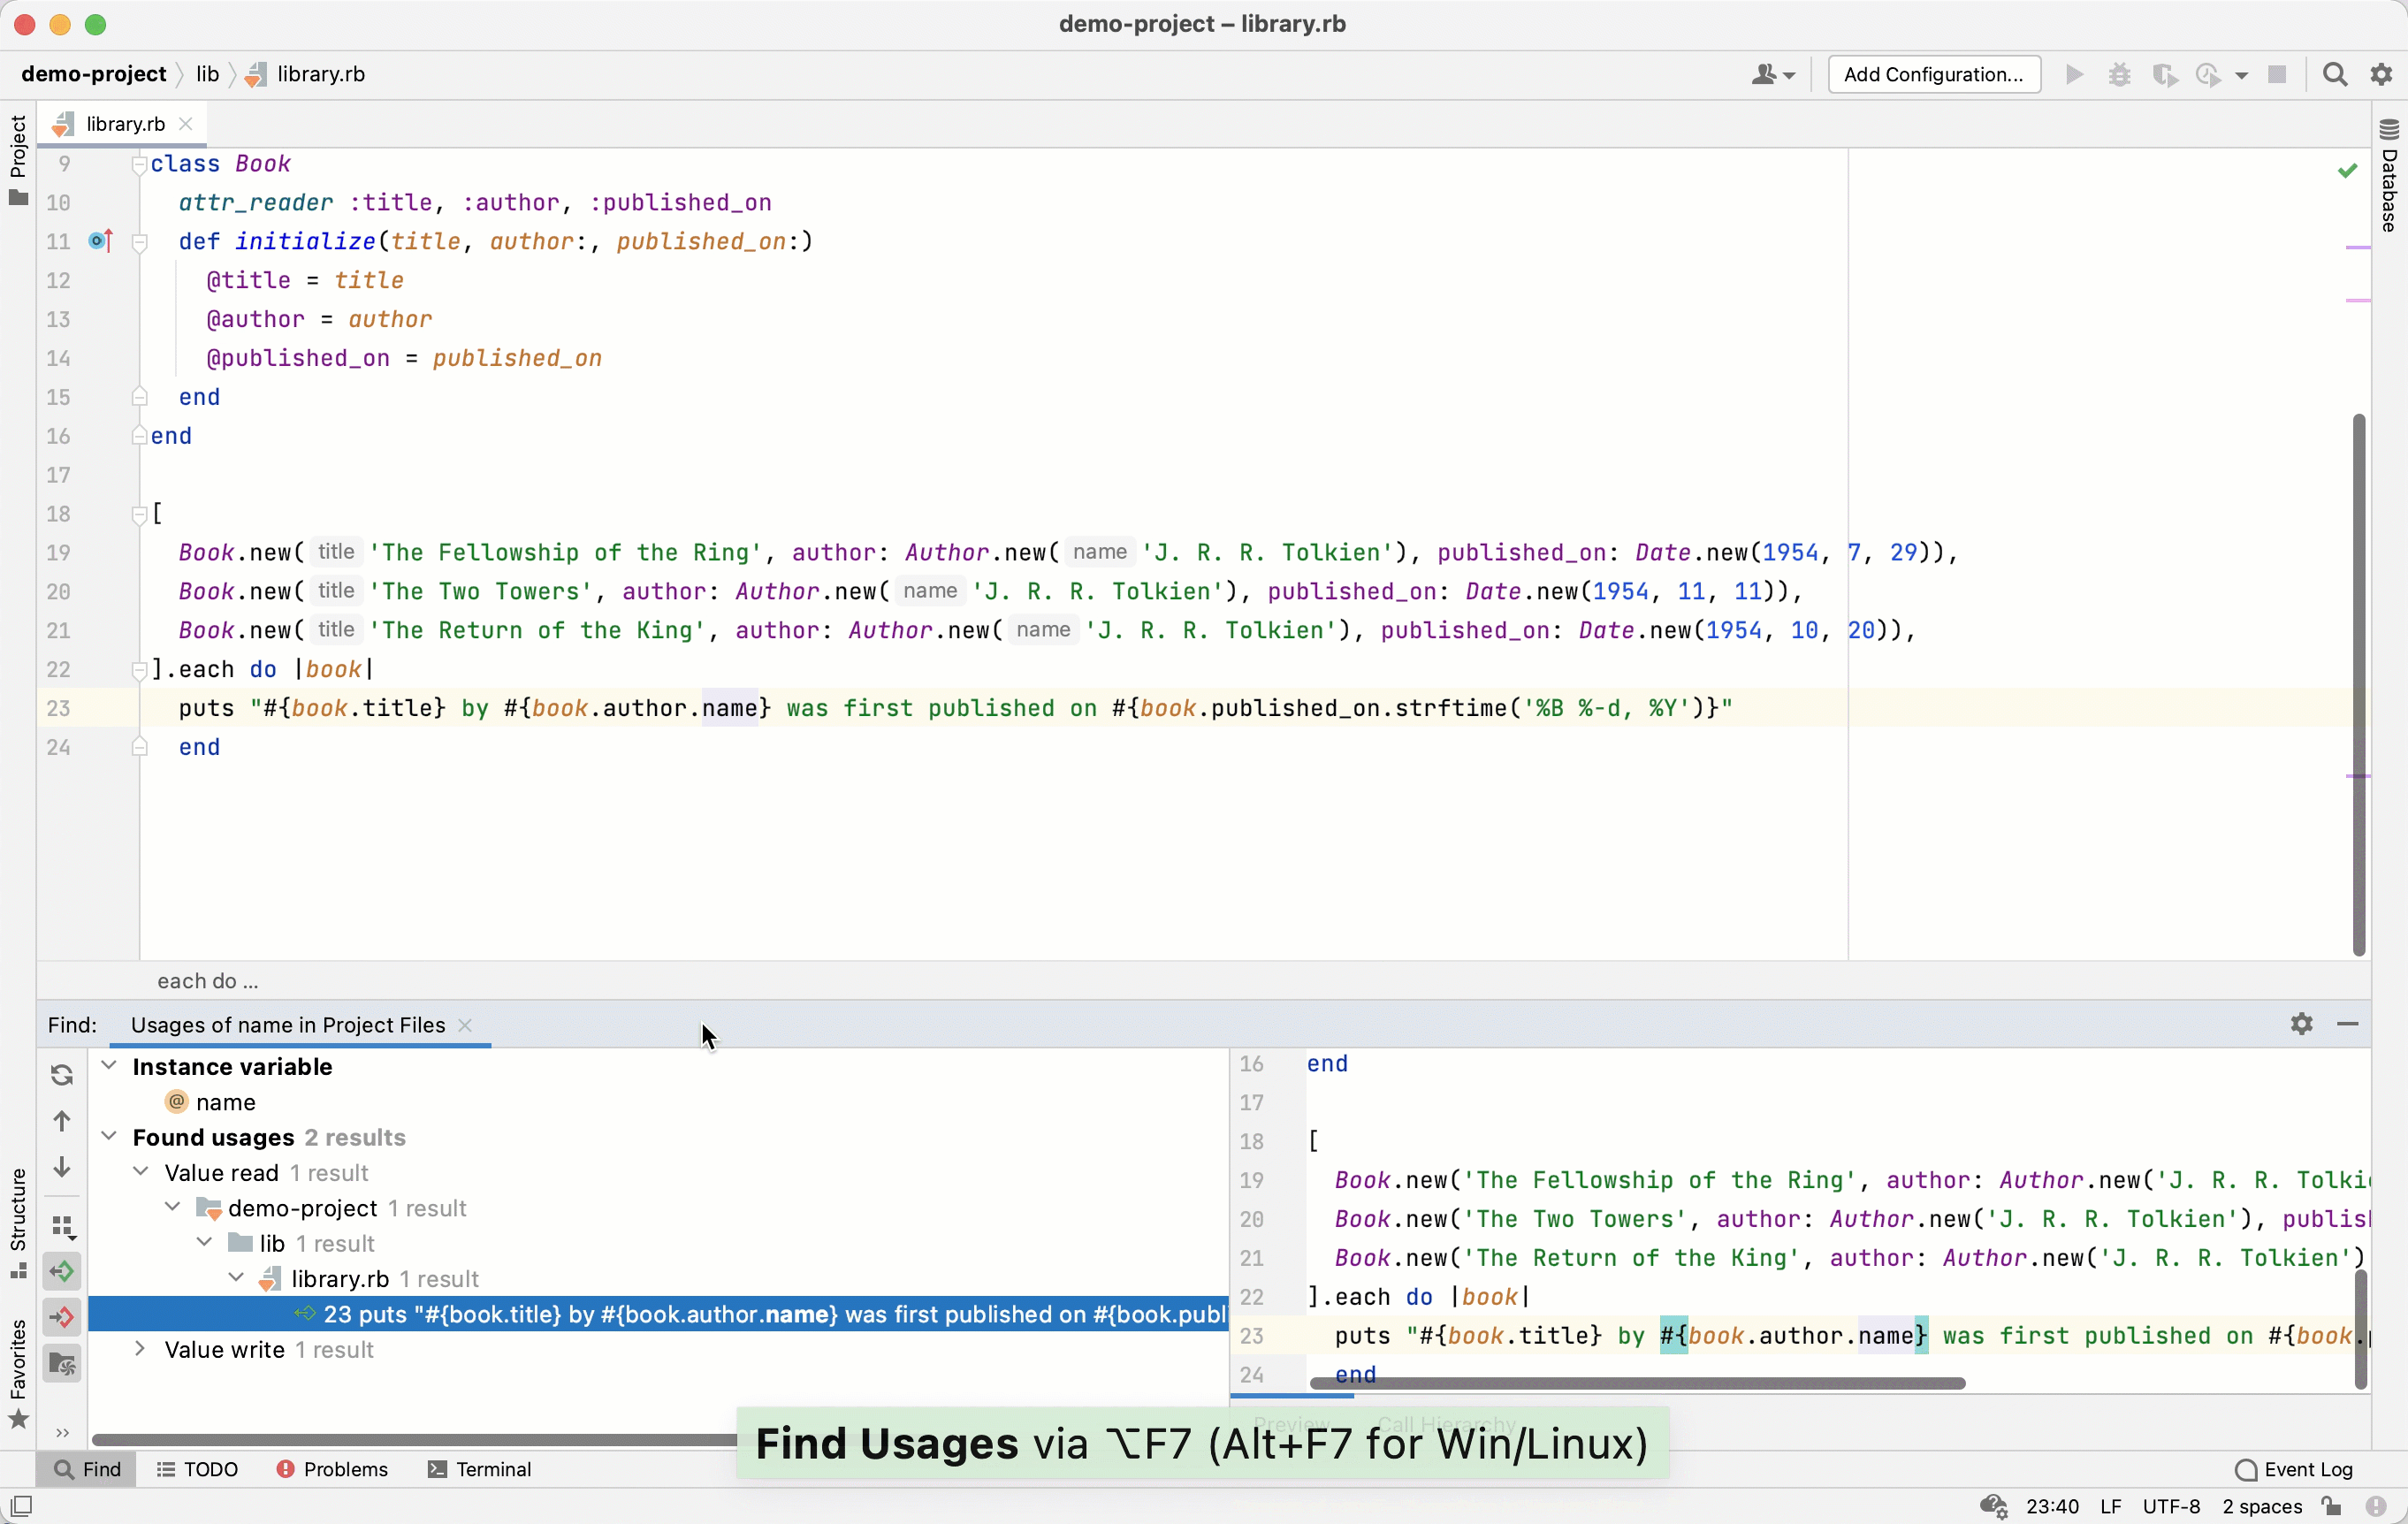Click the Debug bug icon in toolbar
The height and width of the screenshot is (1524, 2408).
tap(2119, 75)
